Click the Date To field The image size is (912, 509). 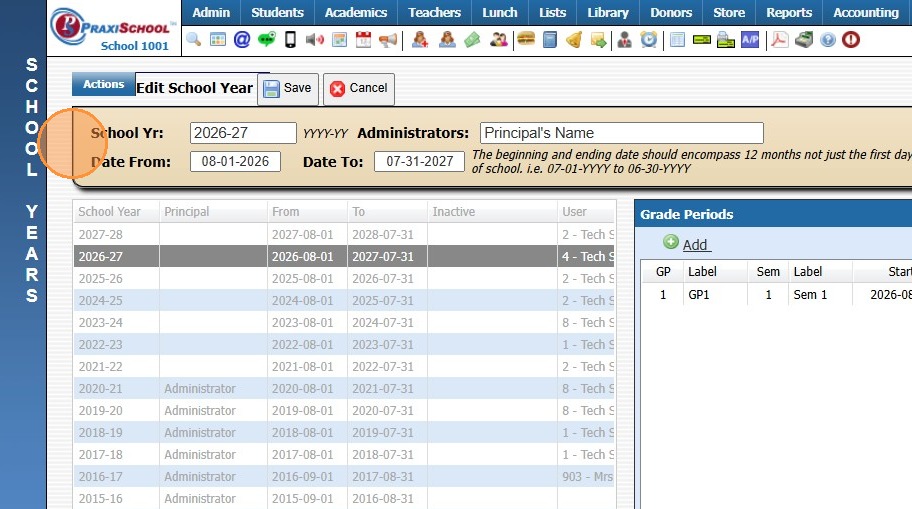coord(419,161)
